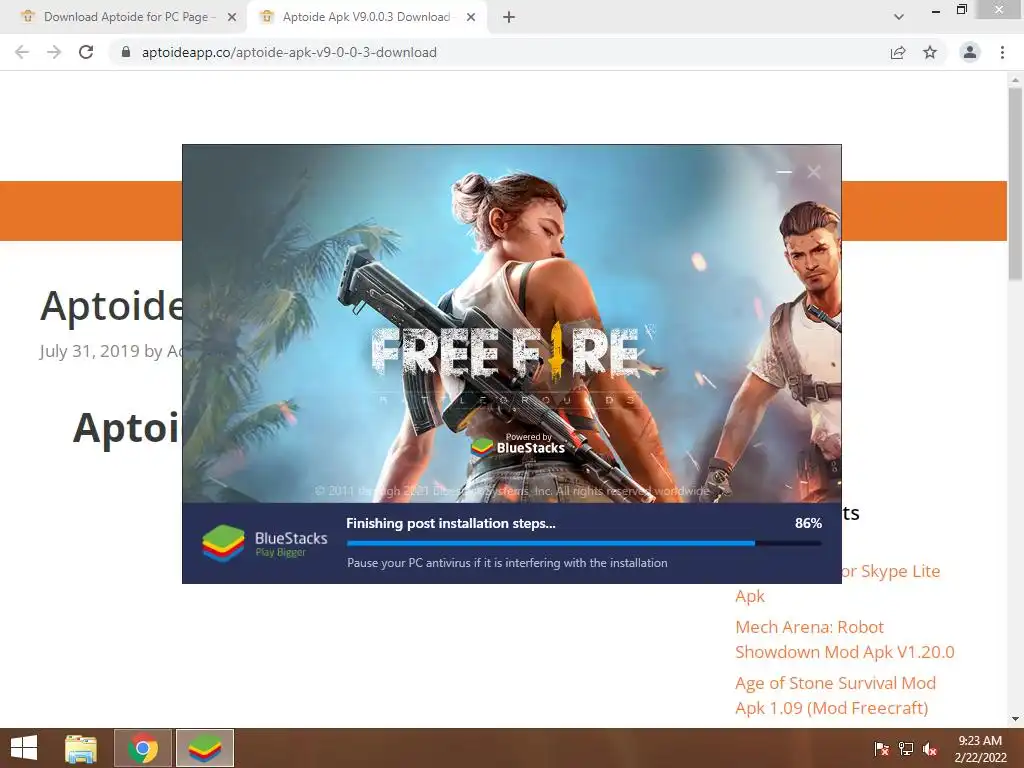
Task: Open the Skype Lite Apk link
Action: point(838,583)
